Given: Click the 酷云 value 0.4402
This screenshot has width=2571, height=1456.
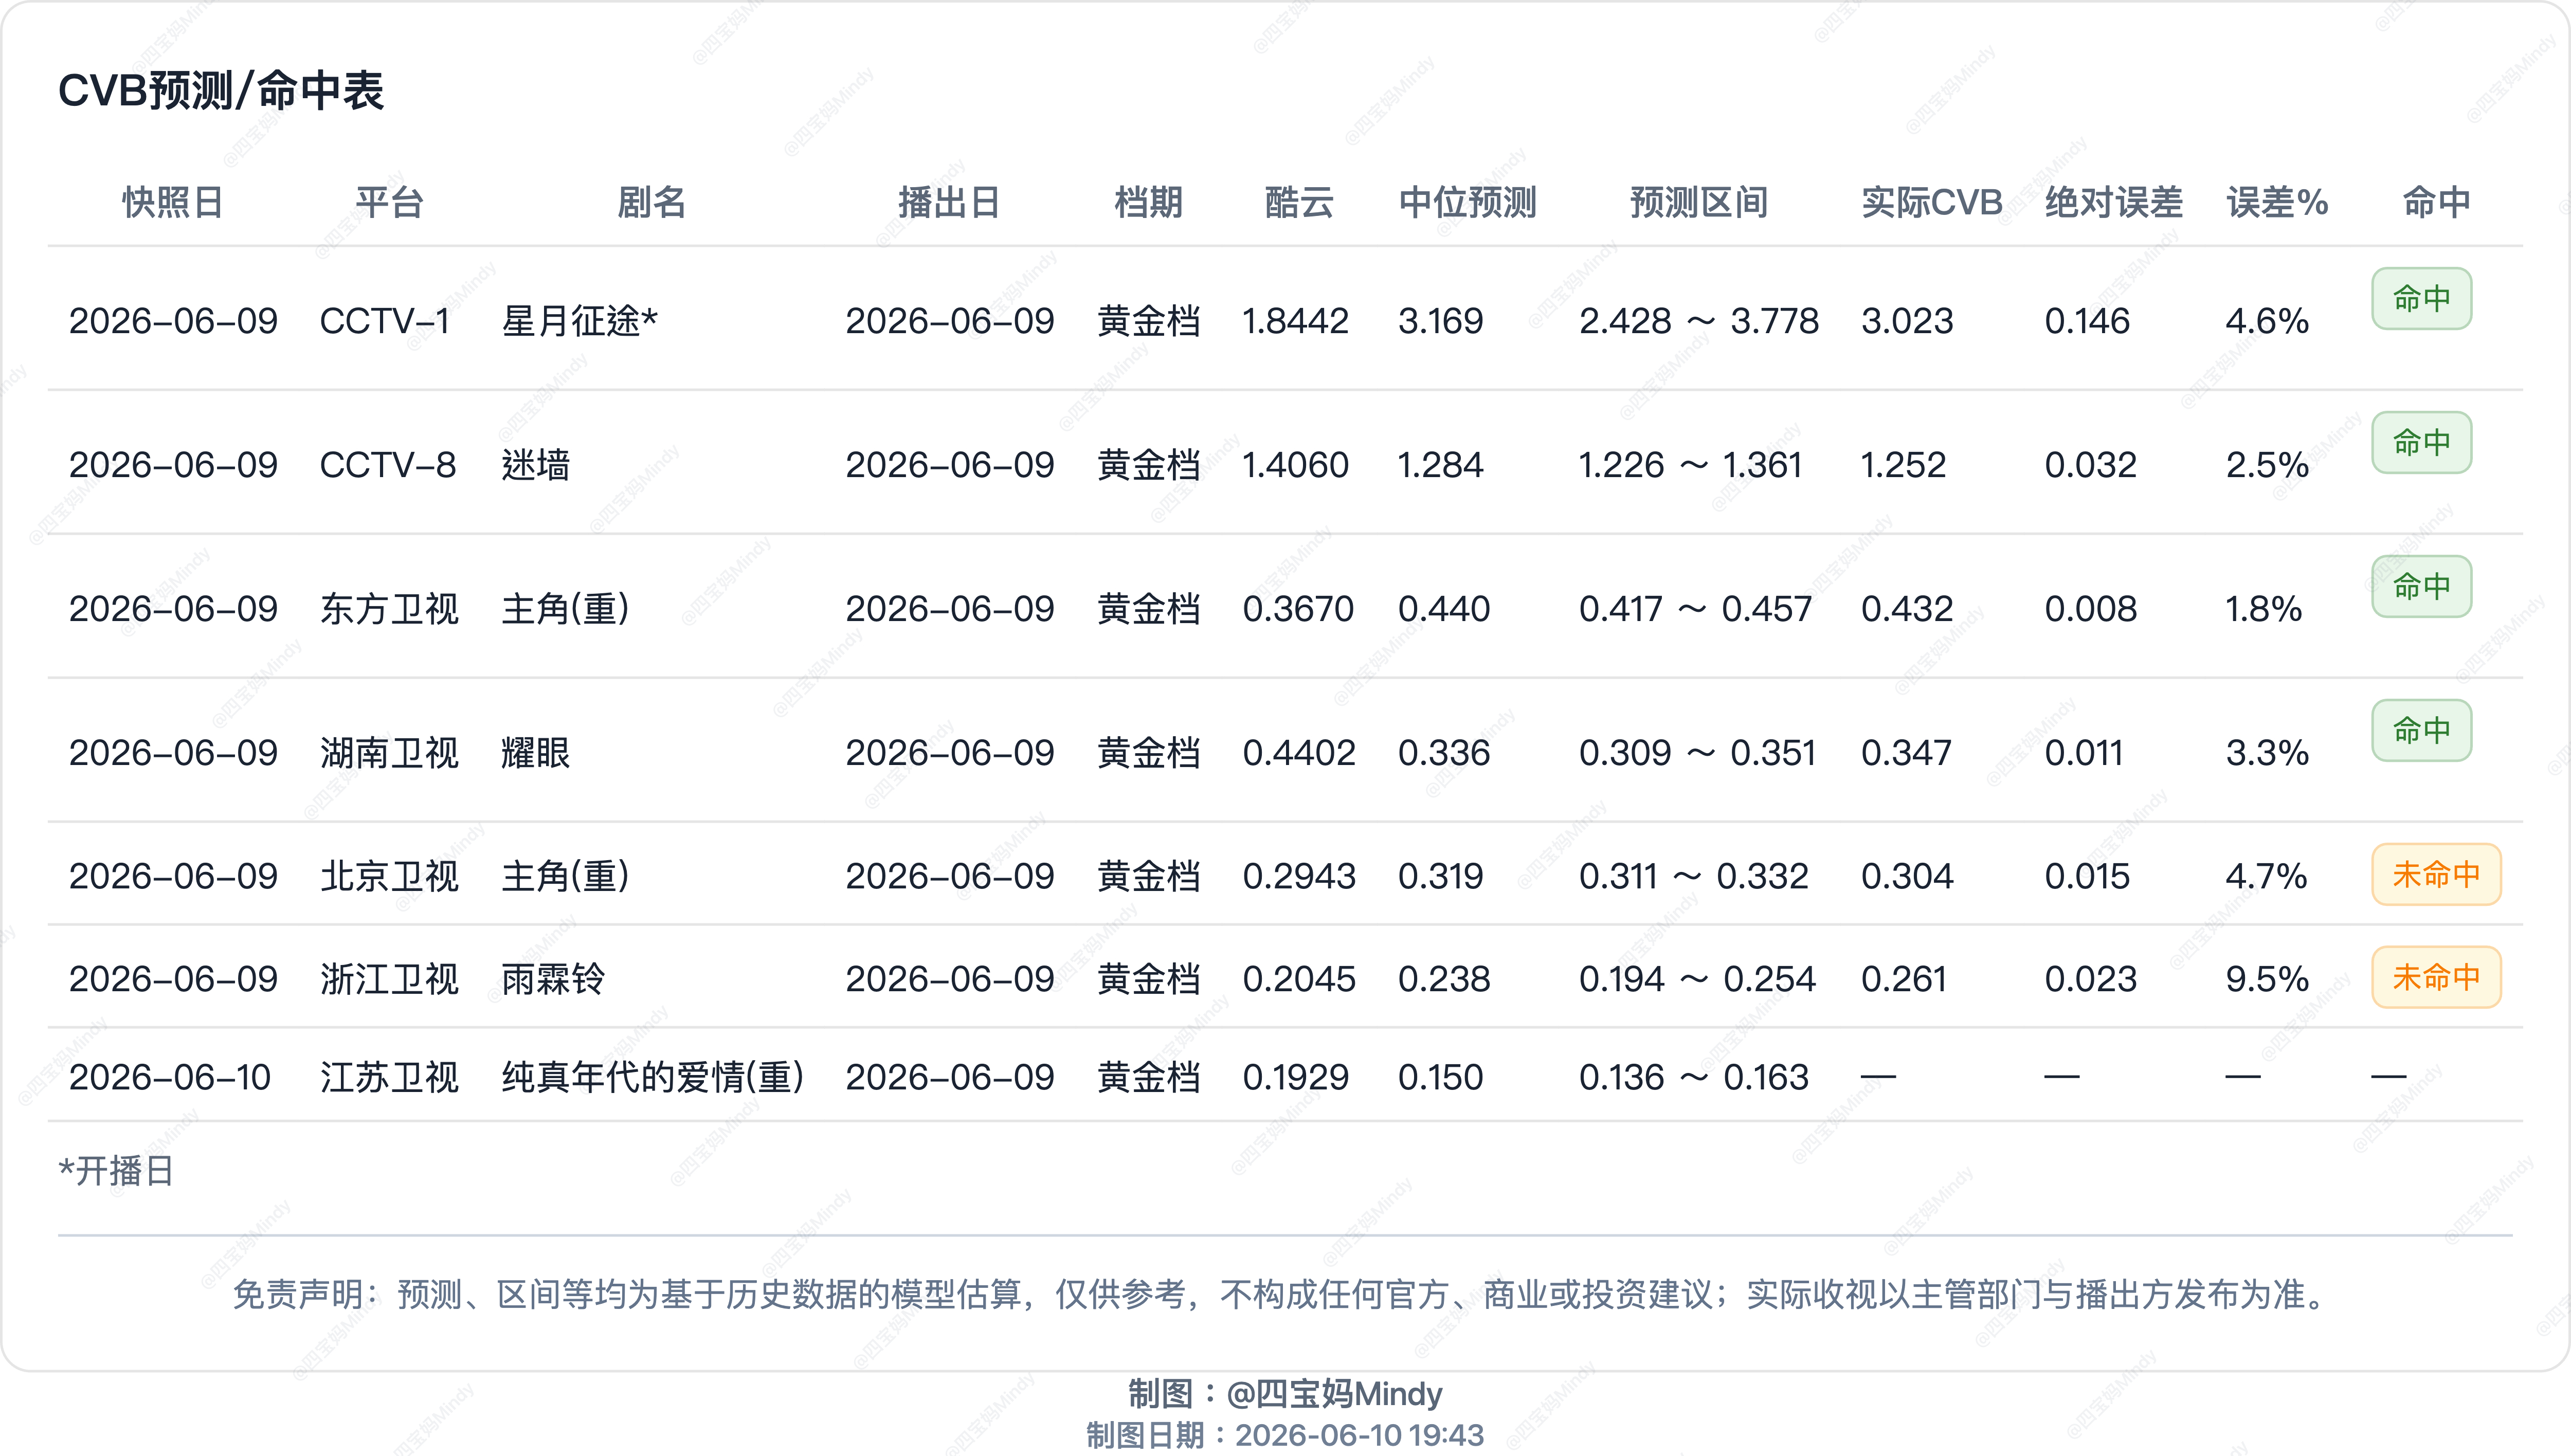Looking at the screenshot, I should [x=1299, y=753].
